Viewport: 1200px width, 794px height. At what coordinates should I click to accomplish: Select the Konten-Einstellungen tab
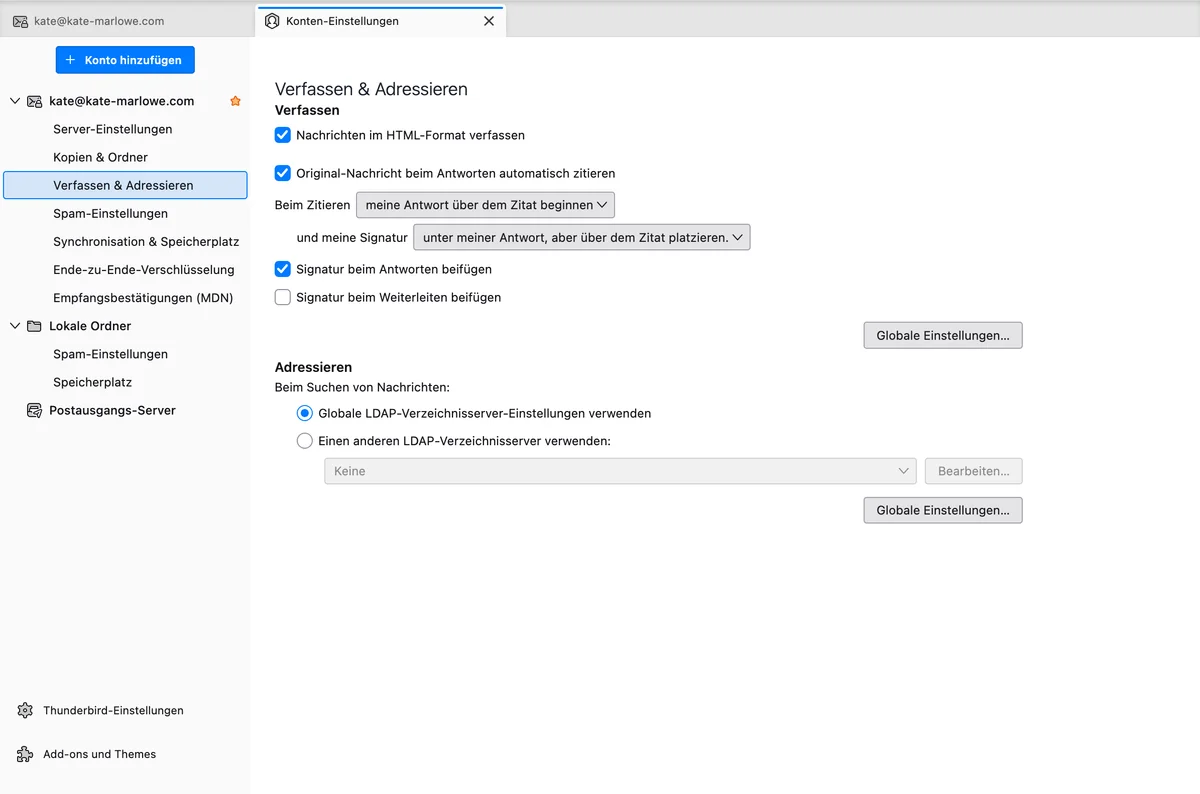381,21
